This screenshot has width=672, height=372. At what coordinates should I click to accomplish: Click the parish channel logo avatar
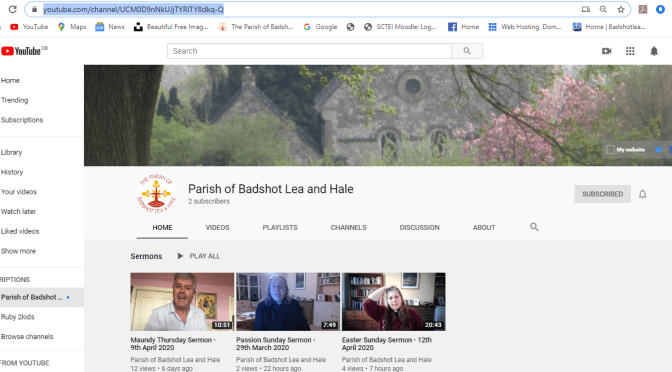[x=156, y=194]
